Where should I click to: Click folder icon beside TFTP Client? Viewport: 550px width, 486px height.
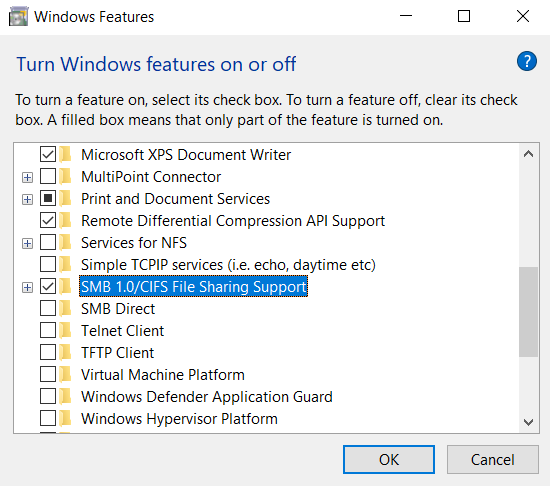[65, 353]
